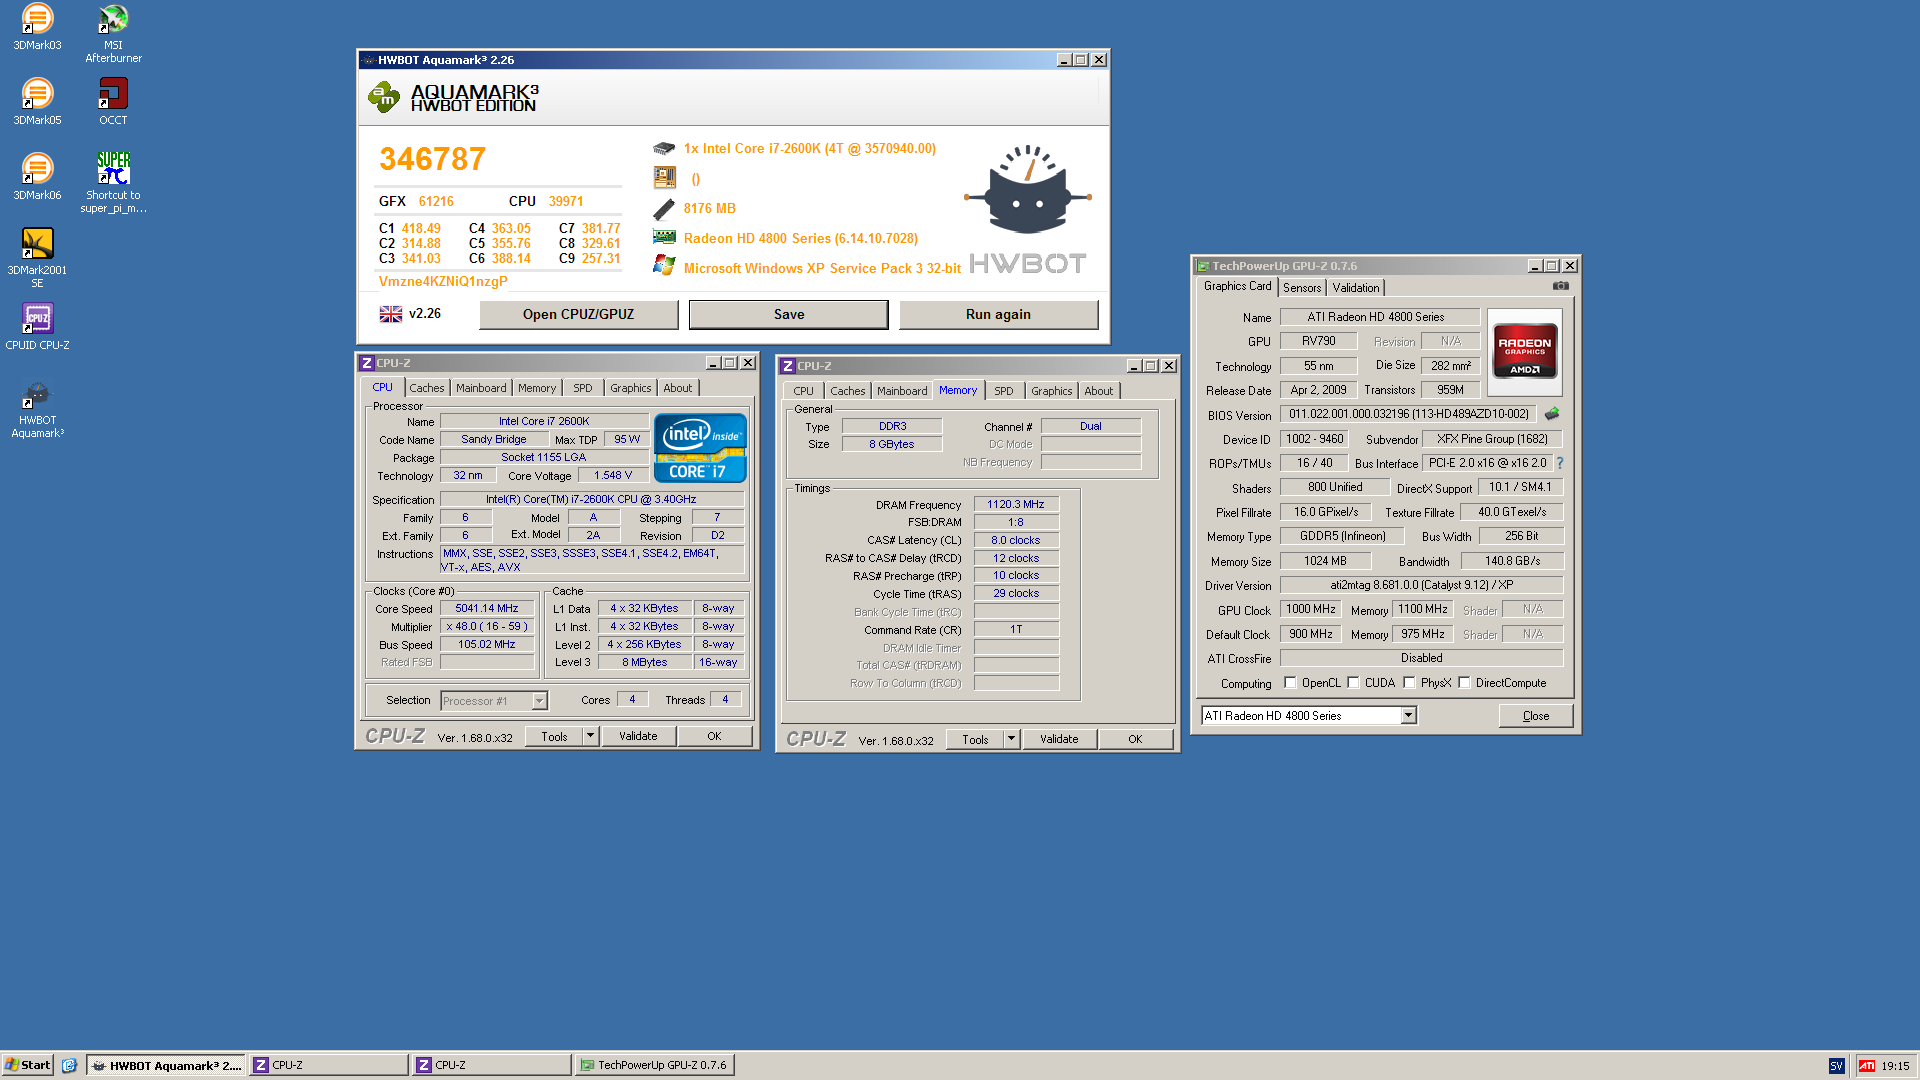Open the ATI Radeon HD 4800 Series card dropdown
This screenshot has height=1080, width=1920.
(1408, 716)
